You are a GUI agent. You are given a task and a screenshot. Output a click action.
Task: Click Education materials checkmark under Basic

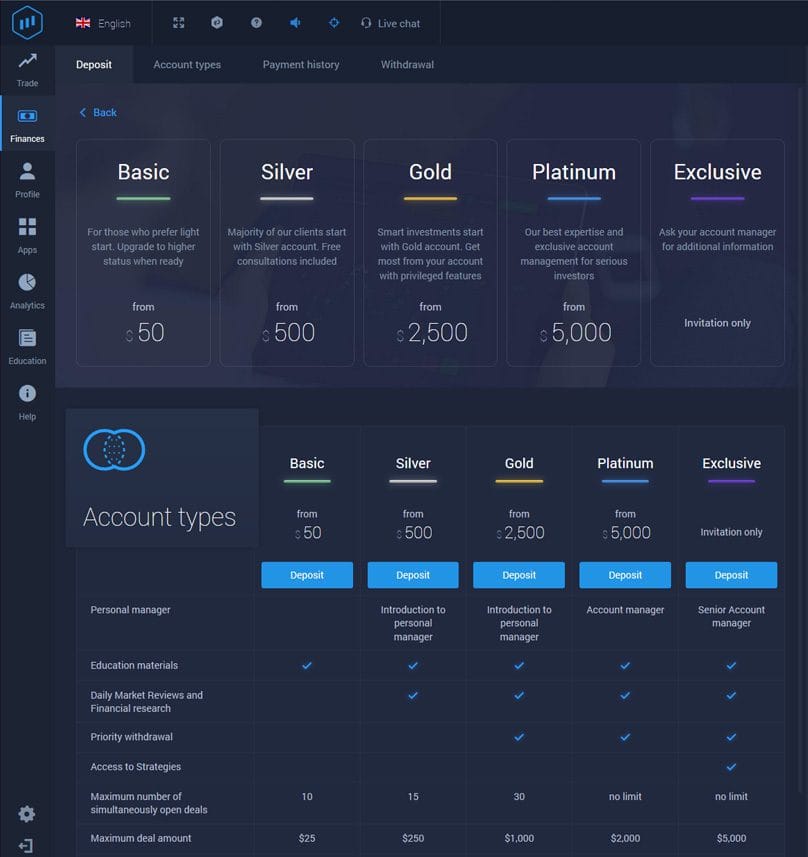[307, 665]
